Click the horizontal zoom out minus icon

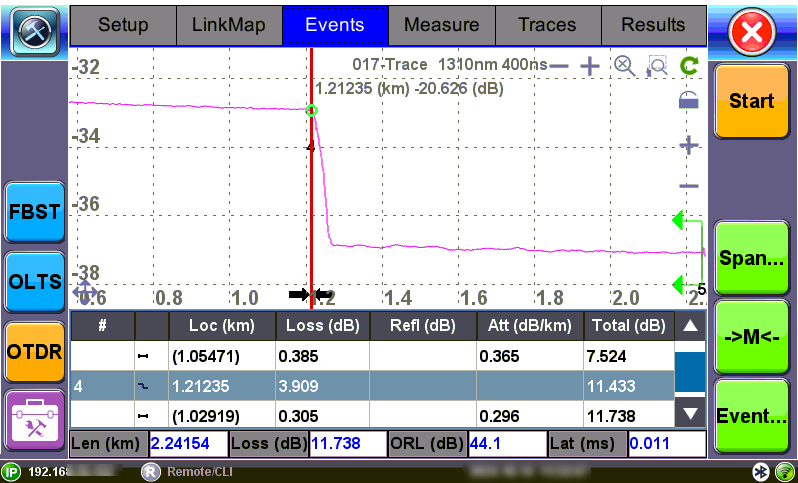(x=559, y=66)
